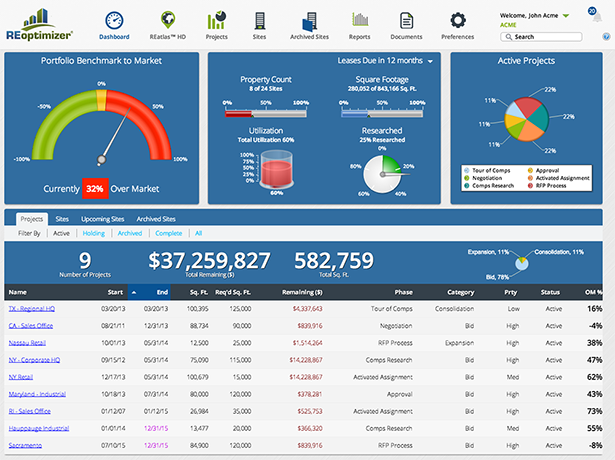The image size is (615, 460).
Task: Open the Documents page icon
Action: click(406, 21)
